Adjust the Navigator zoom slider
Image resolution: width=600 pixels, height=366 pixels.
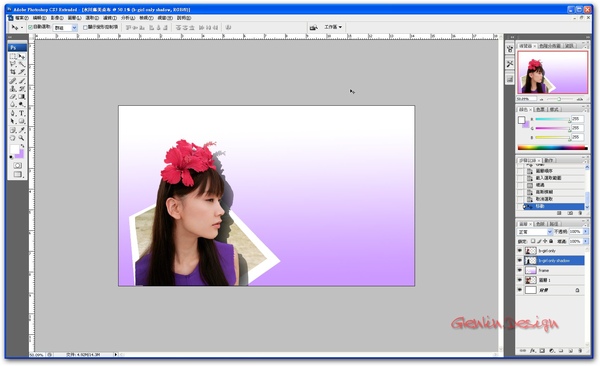tap(559, 99)
